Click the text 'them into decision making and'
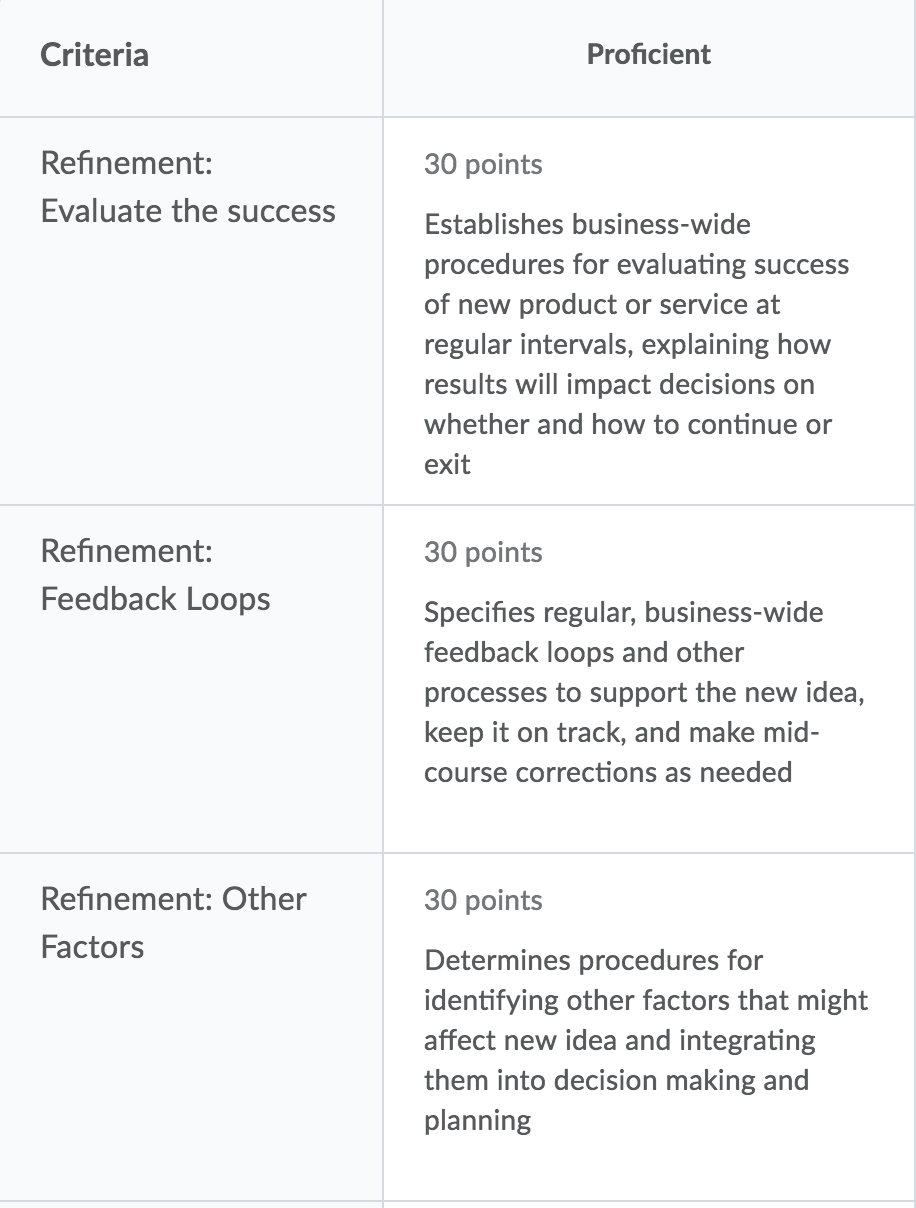The height and width of the screenshot is (1208, 916). point(616,1080)
